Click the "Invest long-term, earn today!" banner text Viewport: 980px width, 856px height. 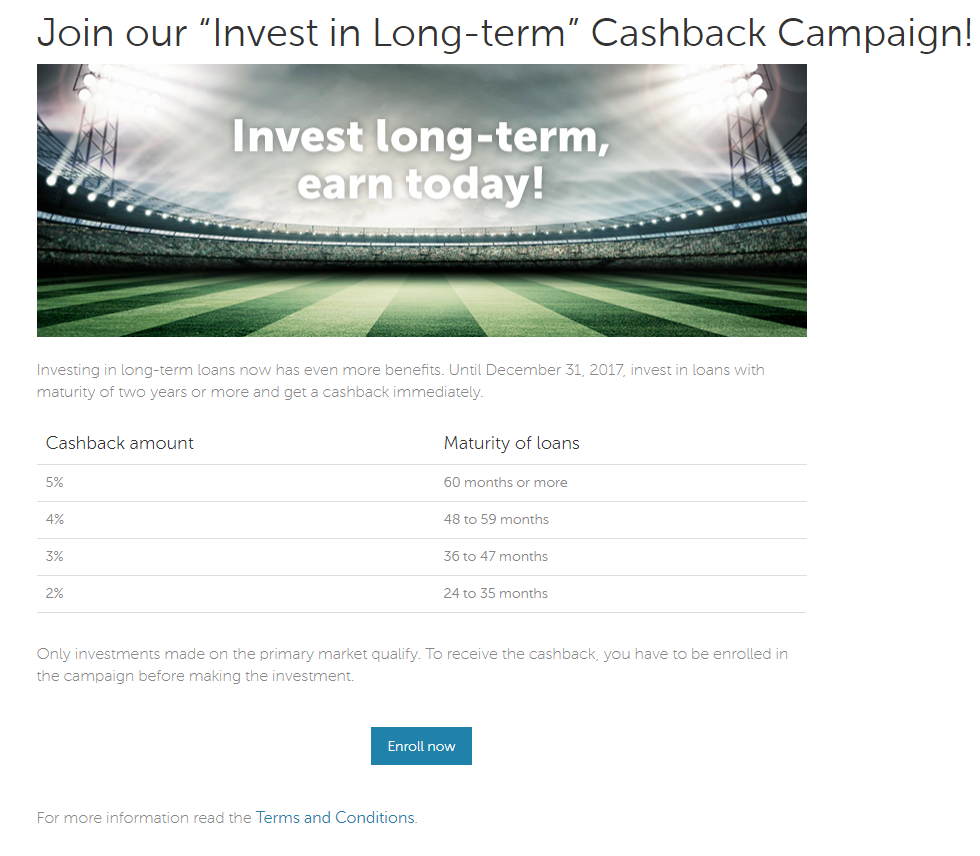pyautogui.click(x=421, y=161)
